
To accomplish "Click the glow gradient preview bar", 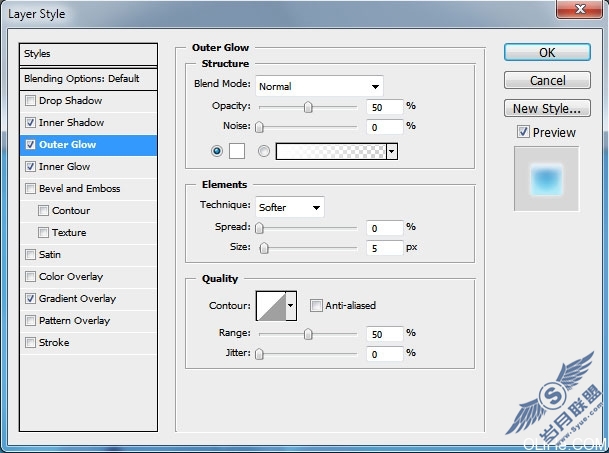I will pyautogui.click(x=331, y=151).
